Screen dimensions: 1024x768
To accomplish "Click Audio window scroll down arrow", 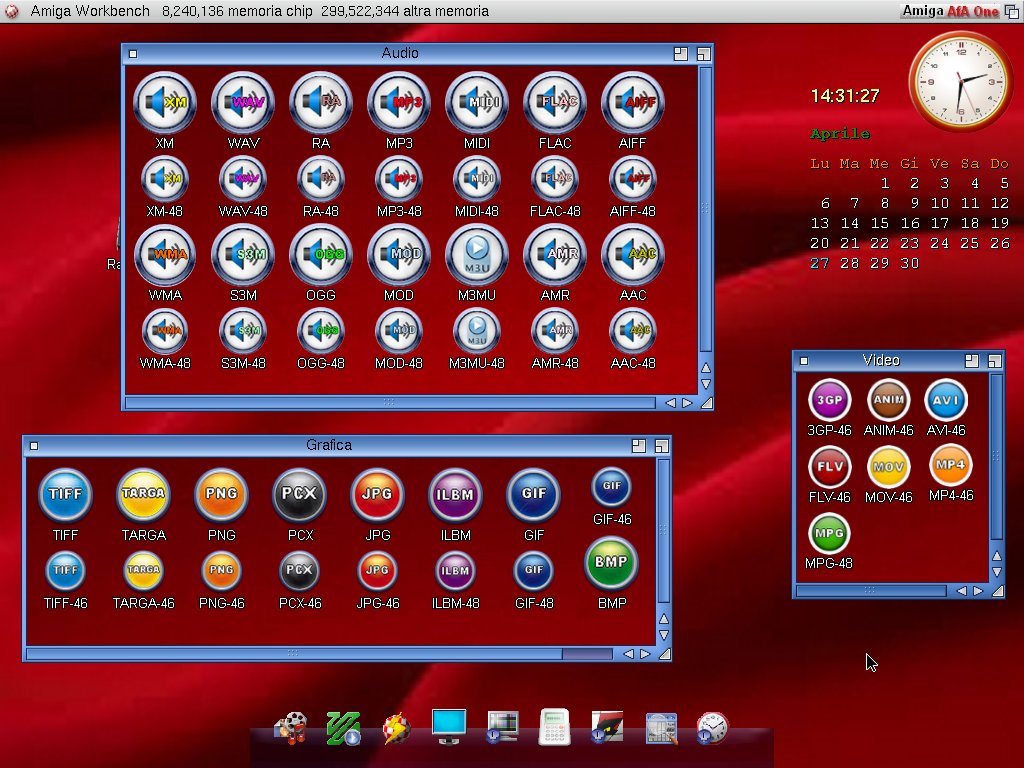I will click(x=706, y=384).
